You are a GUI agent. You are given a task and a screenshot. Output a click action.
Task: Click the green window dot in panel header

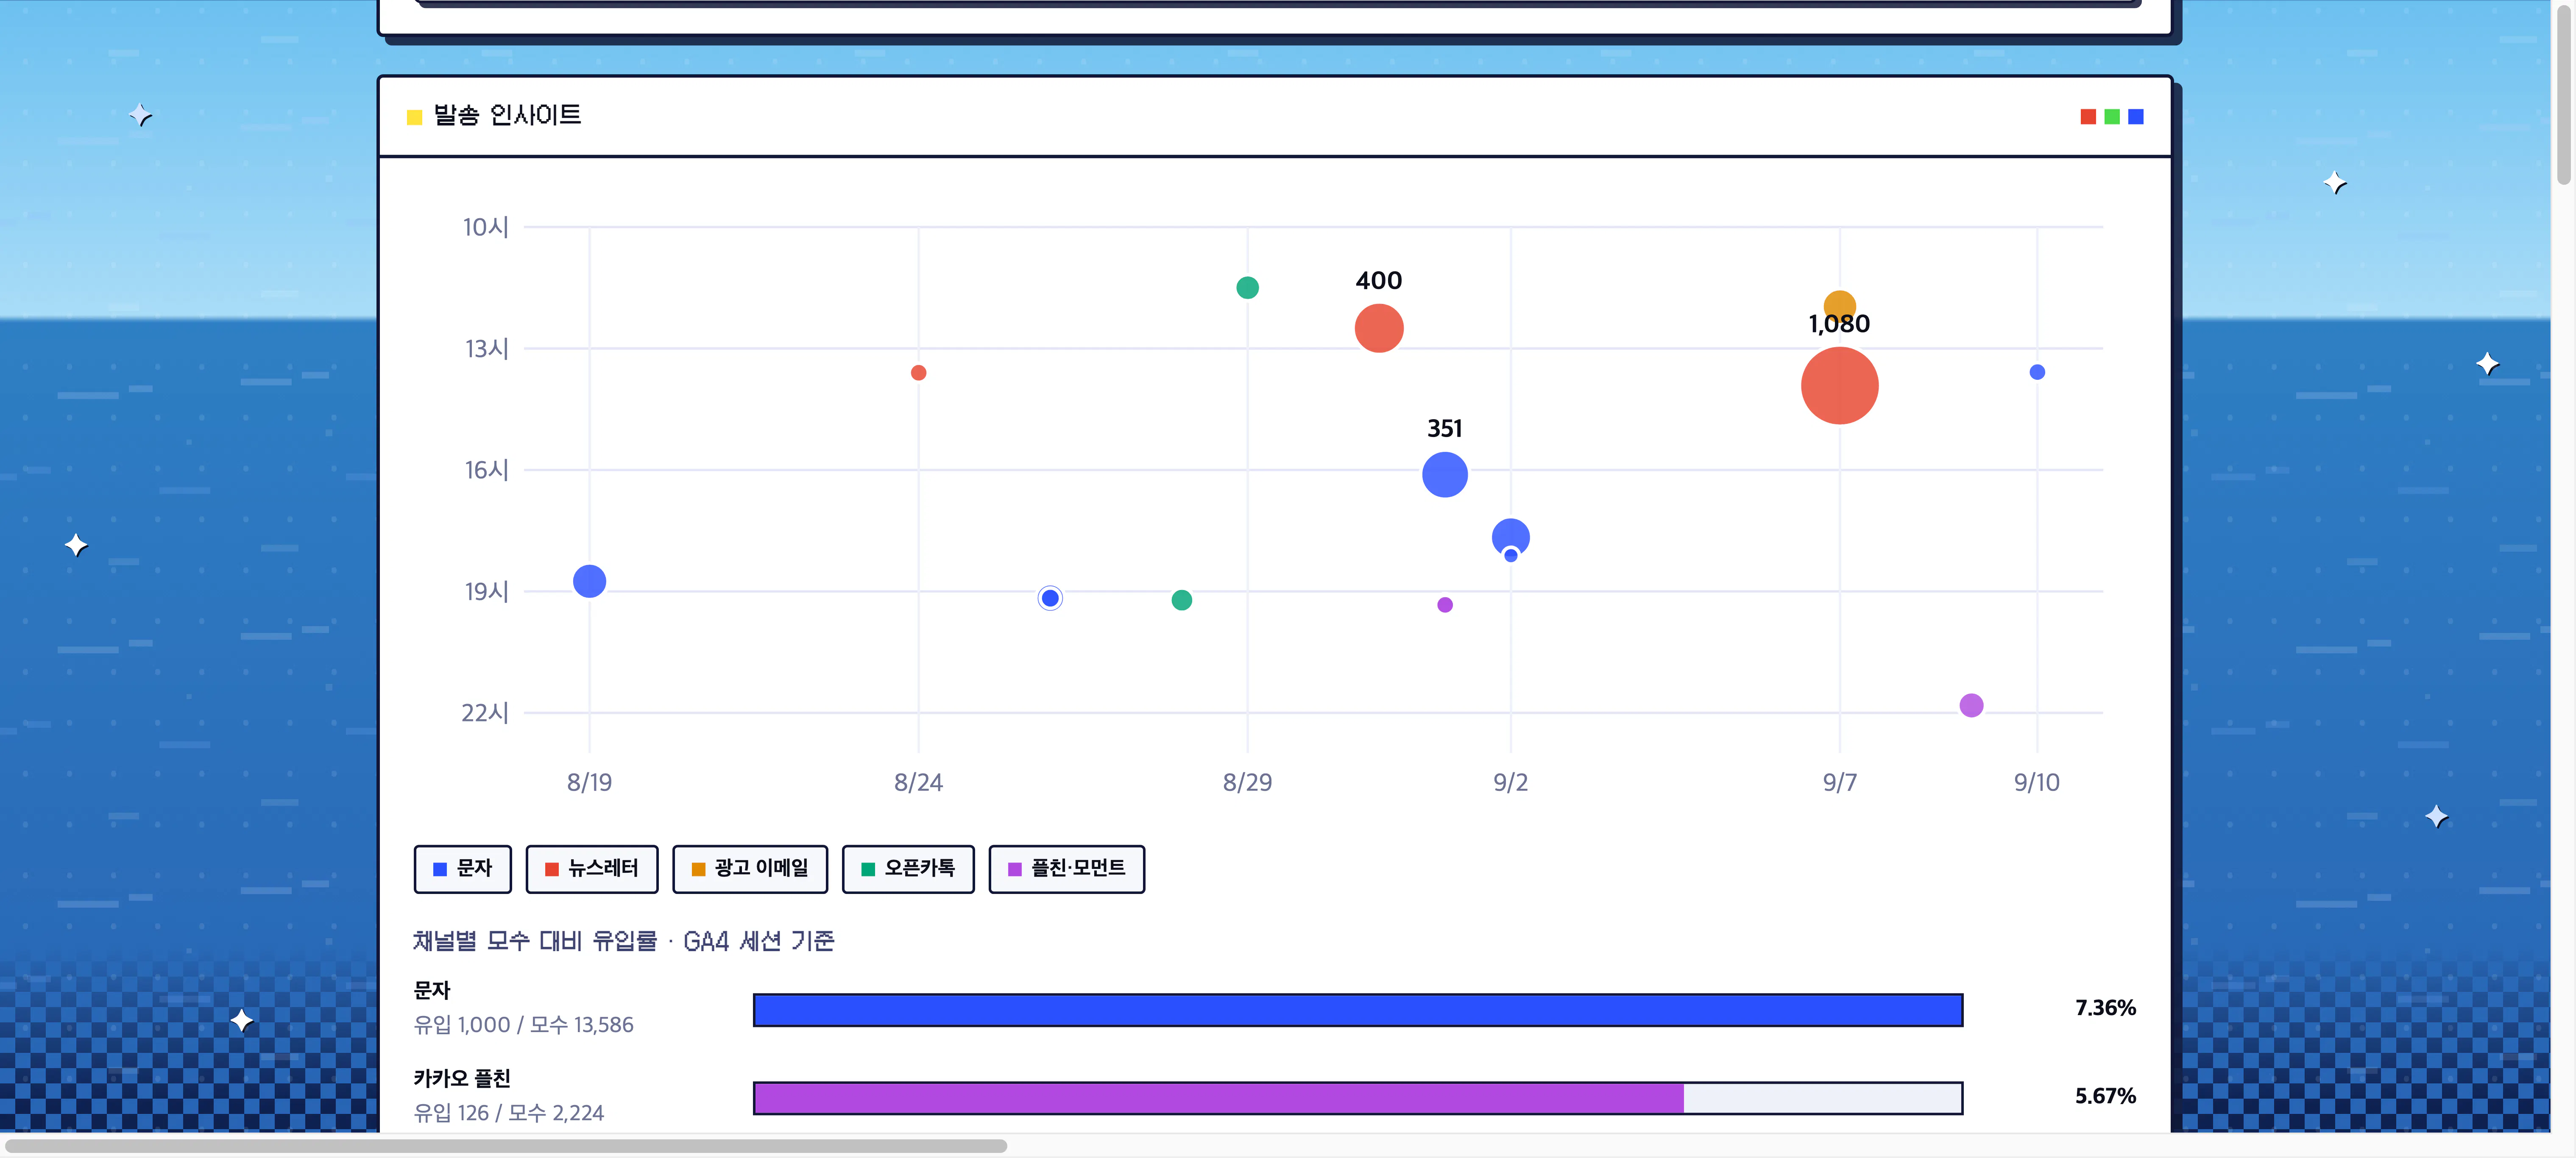point(2112,117)
